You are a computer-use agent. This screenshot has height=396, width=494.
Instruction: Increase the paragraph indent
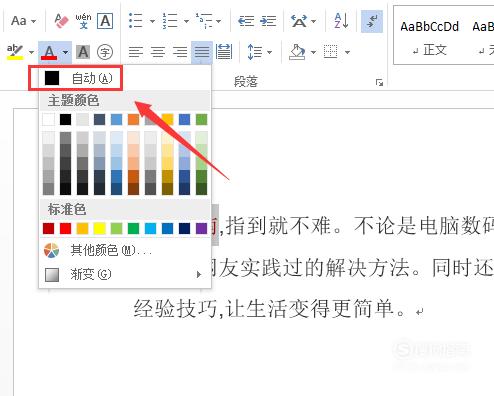click(x=268, y=21)
